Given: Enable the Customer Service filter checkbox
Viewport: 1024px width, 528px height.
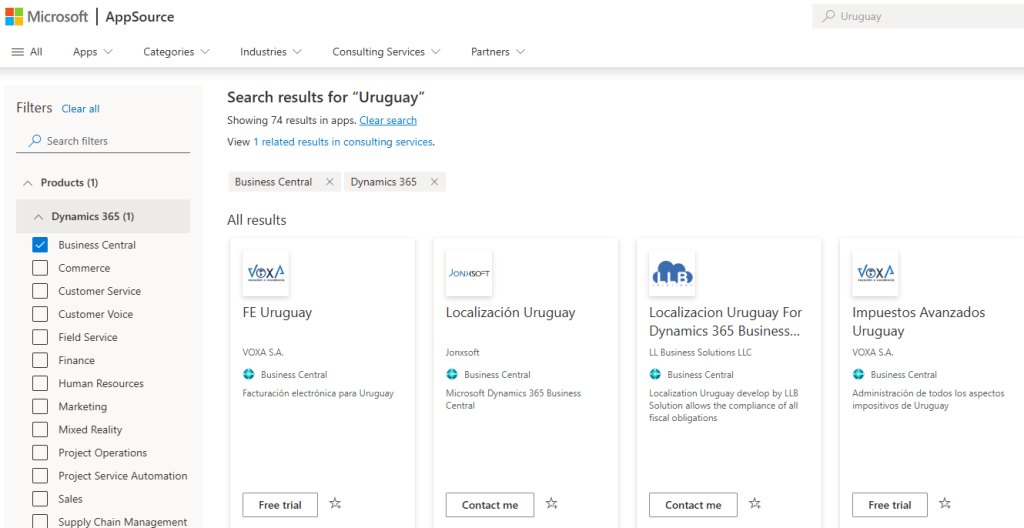Looking at the screenshot, I should coord(40,291).
